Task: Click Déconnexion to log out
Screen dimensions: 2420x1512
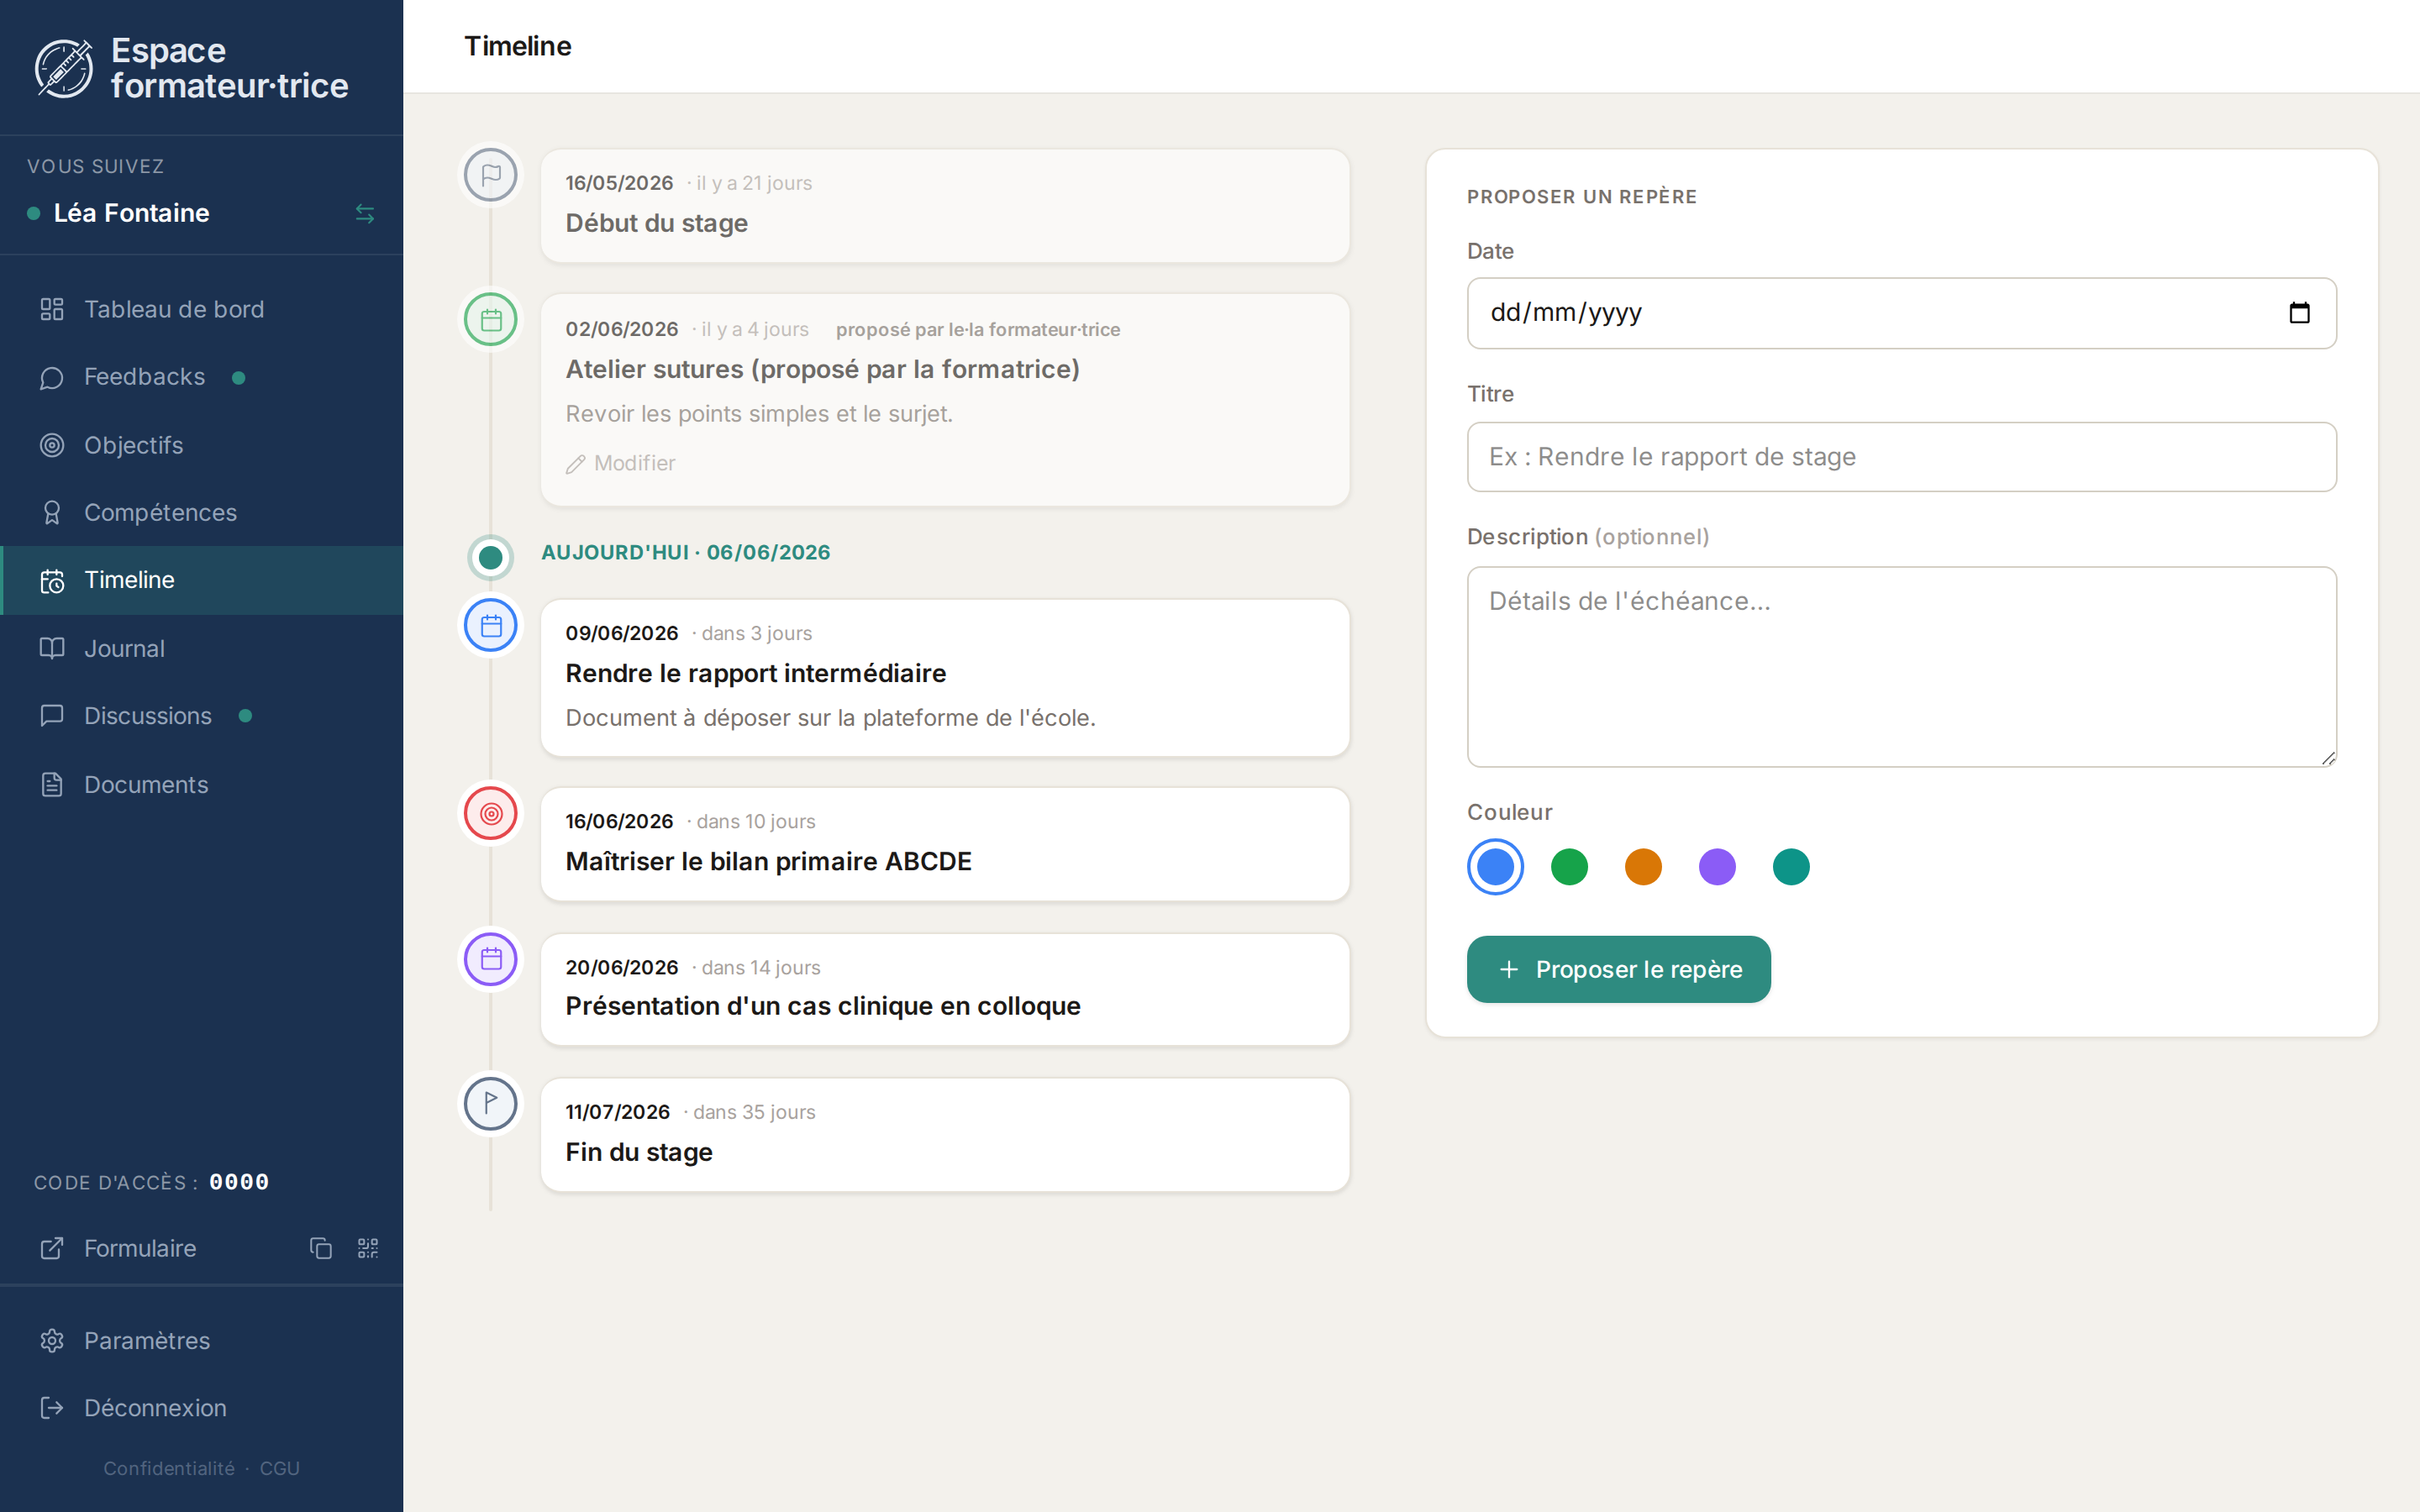Action: click(201, 1408)
